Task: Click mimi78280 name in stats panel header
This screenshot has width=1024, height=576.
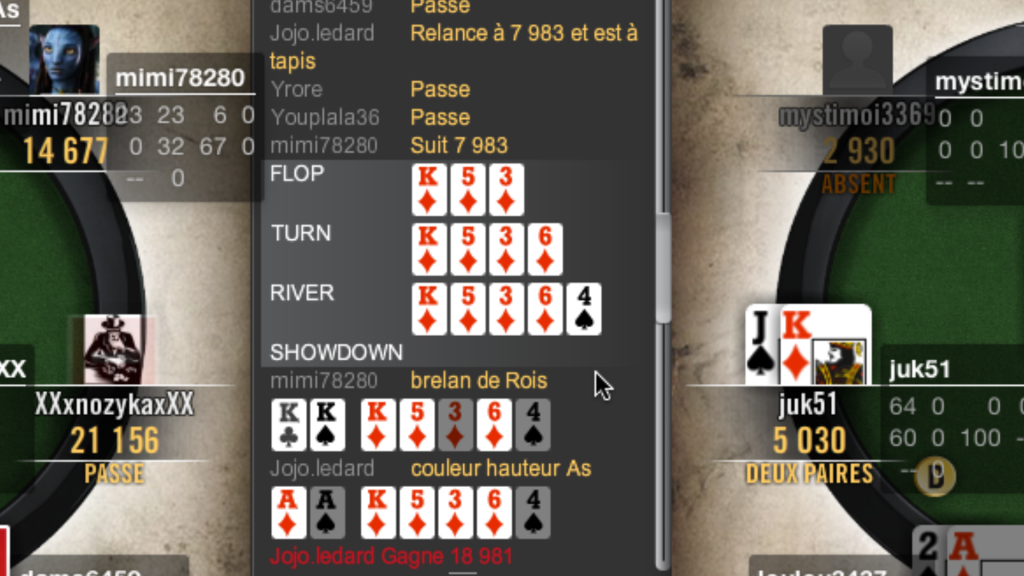Action: click(x=180, y=78)
